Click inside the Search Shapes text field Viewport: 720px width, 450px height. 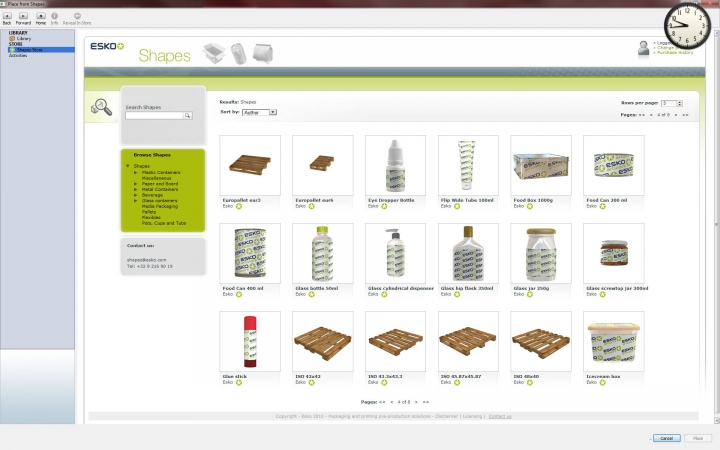coord(153,116)
